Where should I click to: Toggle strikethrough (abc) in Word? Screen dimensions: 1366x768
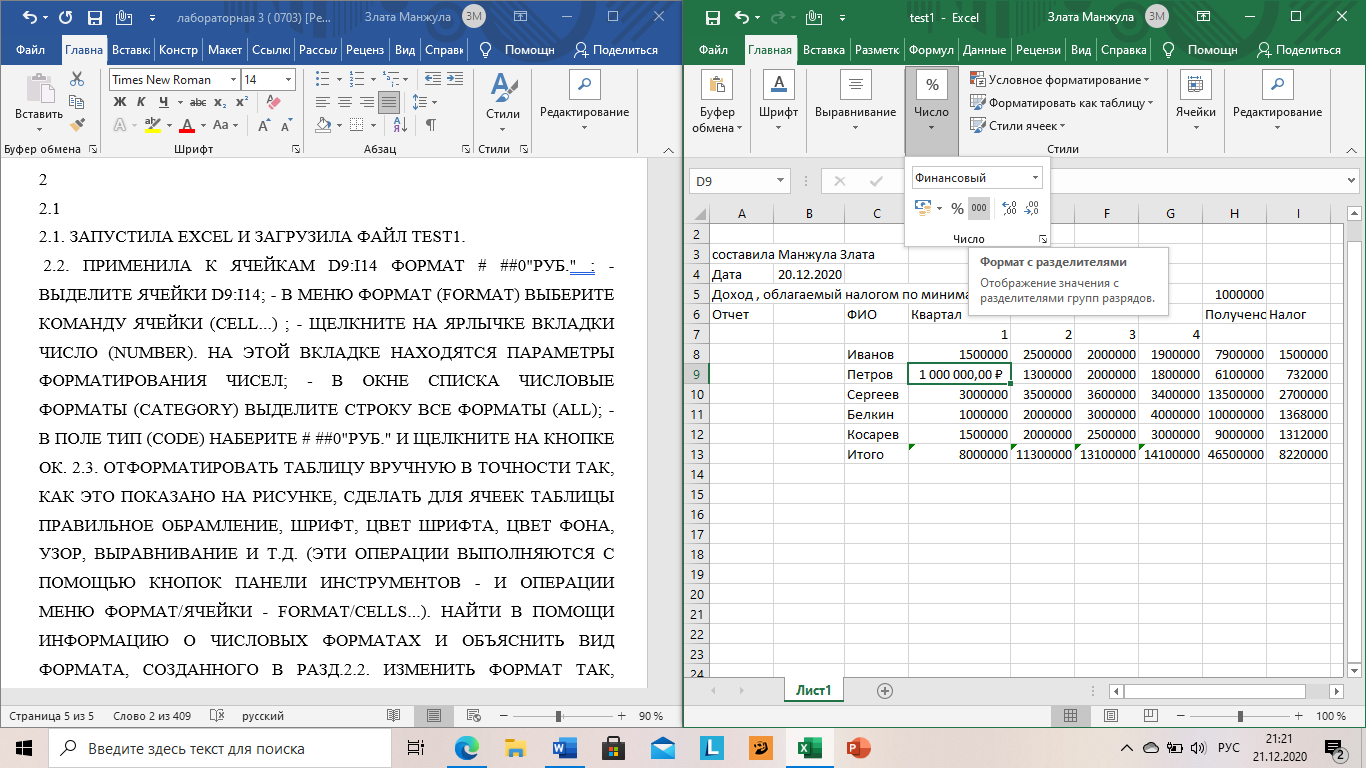[198, 102]
